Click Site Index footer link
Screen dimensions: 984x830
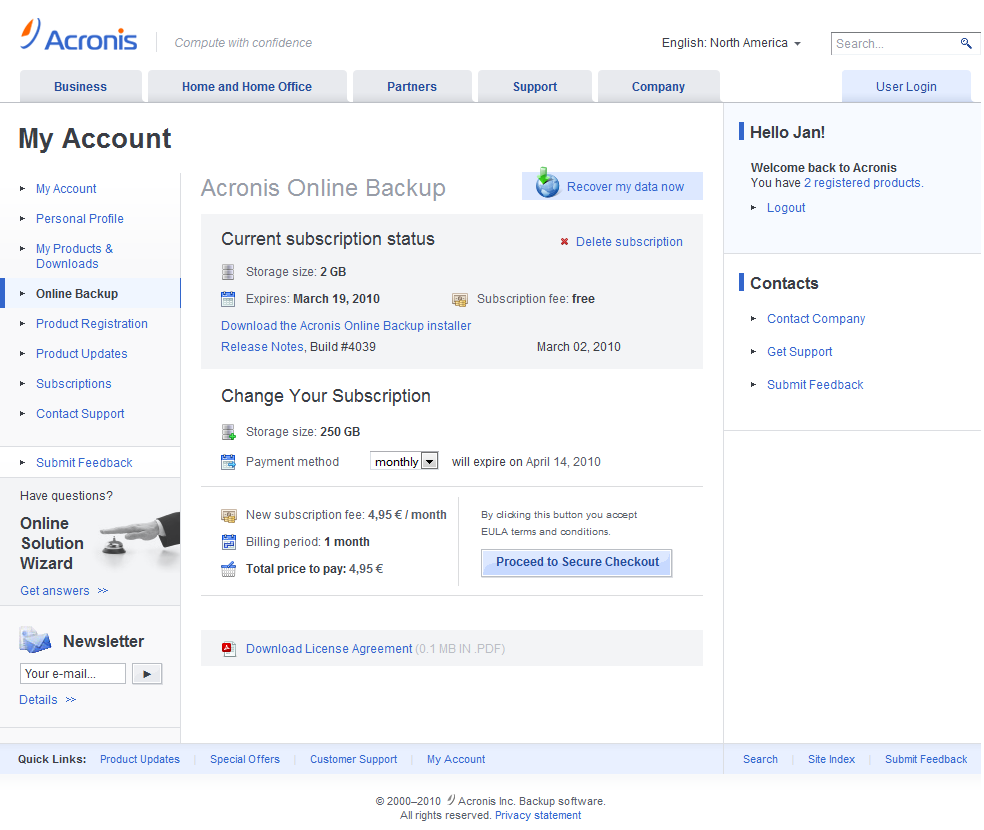pos(832,759)
